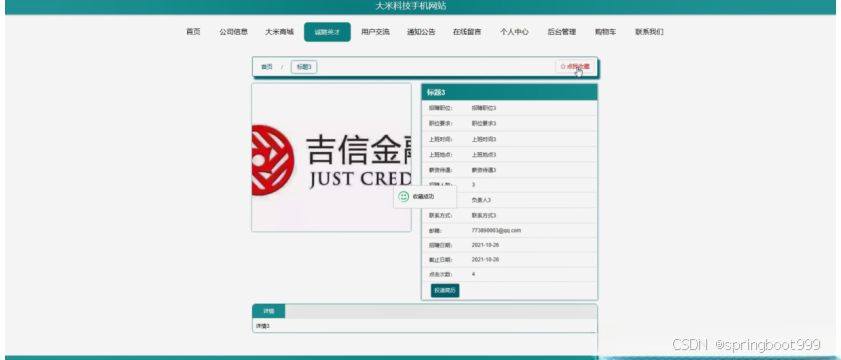The height and width of the screenshot is (360, 841).
Task: Open 联系我们 in the navigation
Action: tap(649, 32)
